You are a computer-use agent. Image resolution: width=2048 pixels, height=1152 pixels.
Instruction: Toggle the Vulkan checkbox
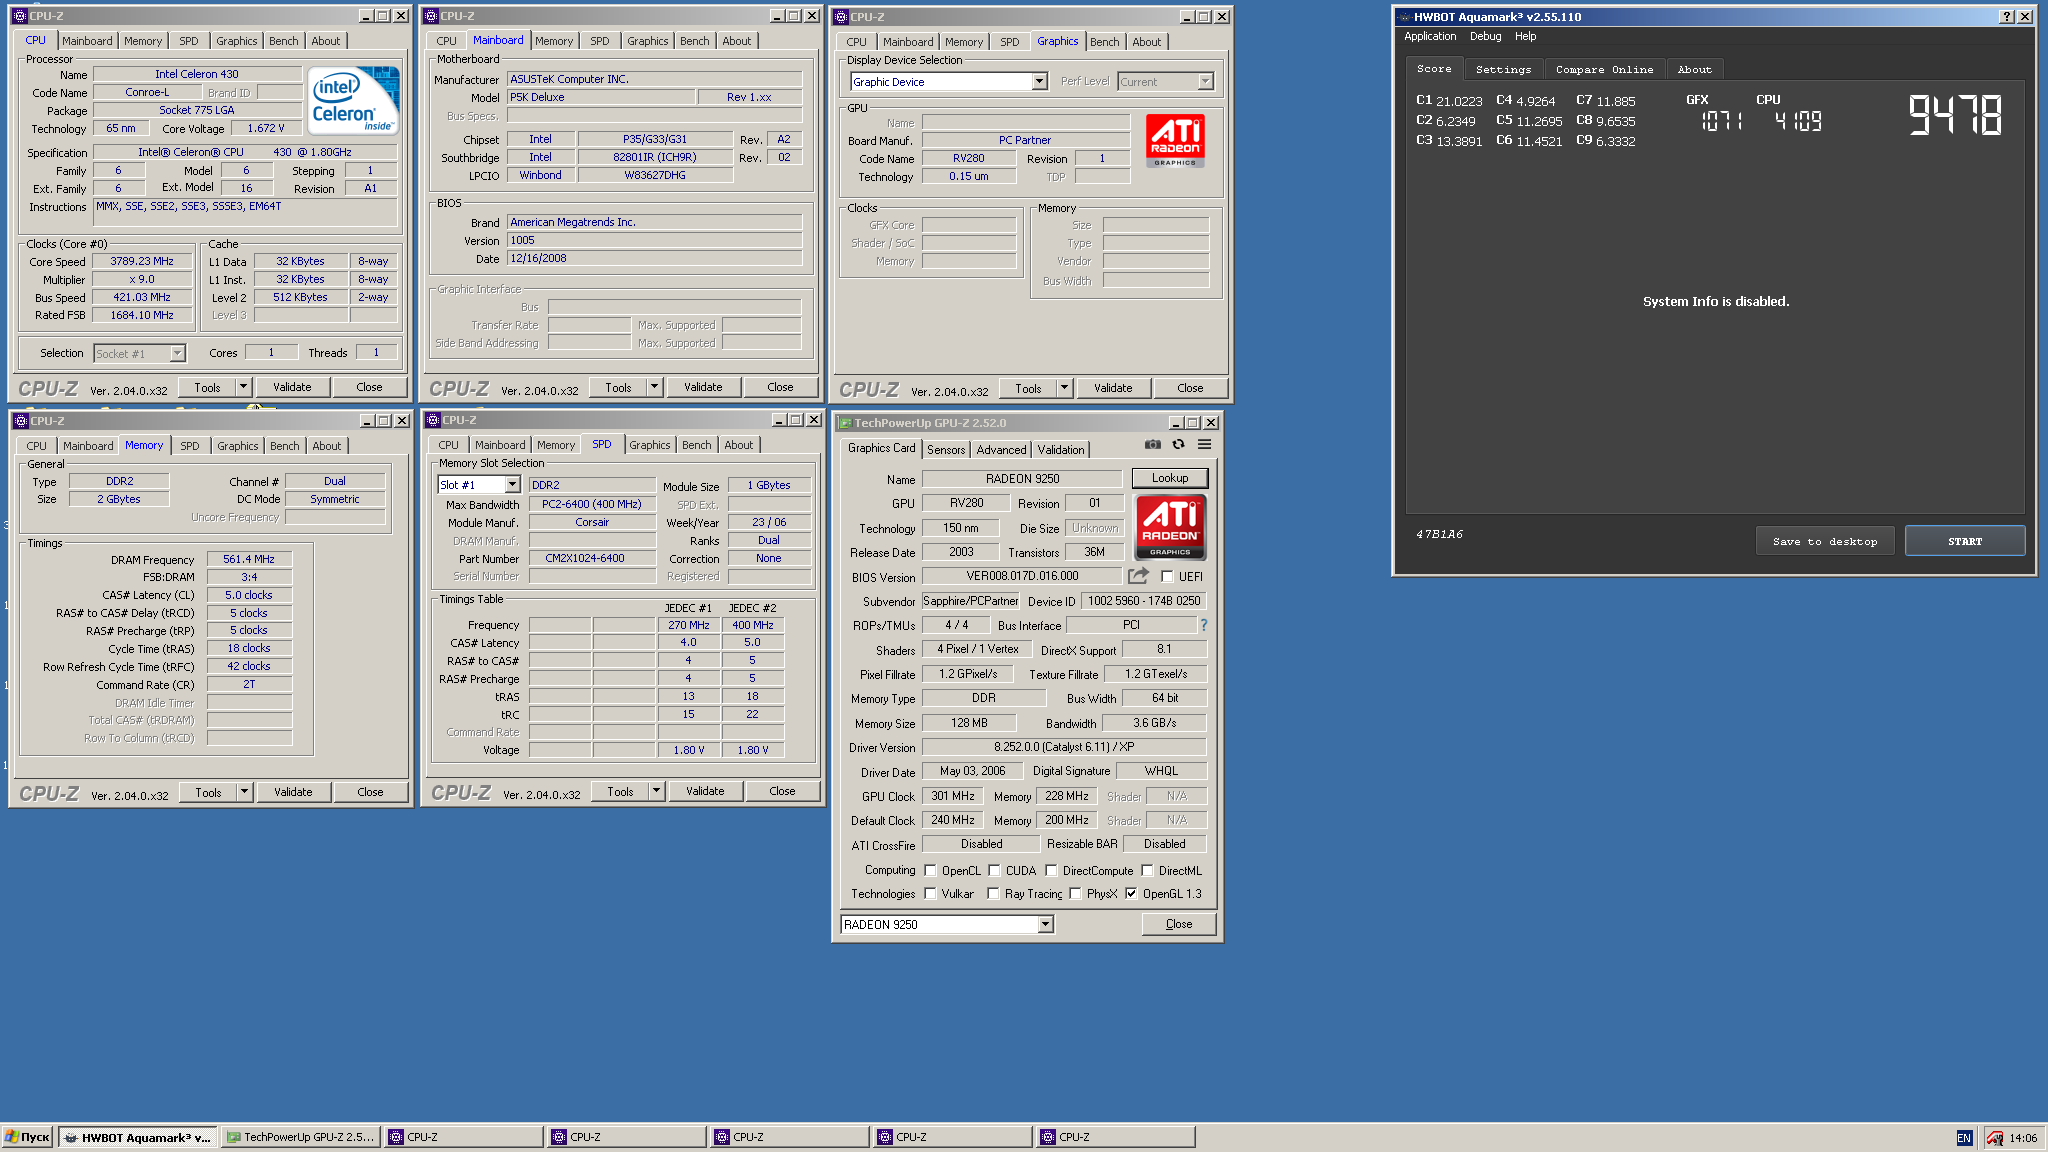pos(931,894)
